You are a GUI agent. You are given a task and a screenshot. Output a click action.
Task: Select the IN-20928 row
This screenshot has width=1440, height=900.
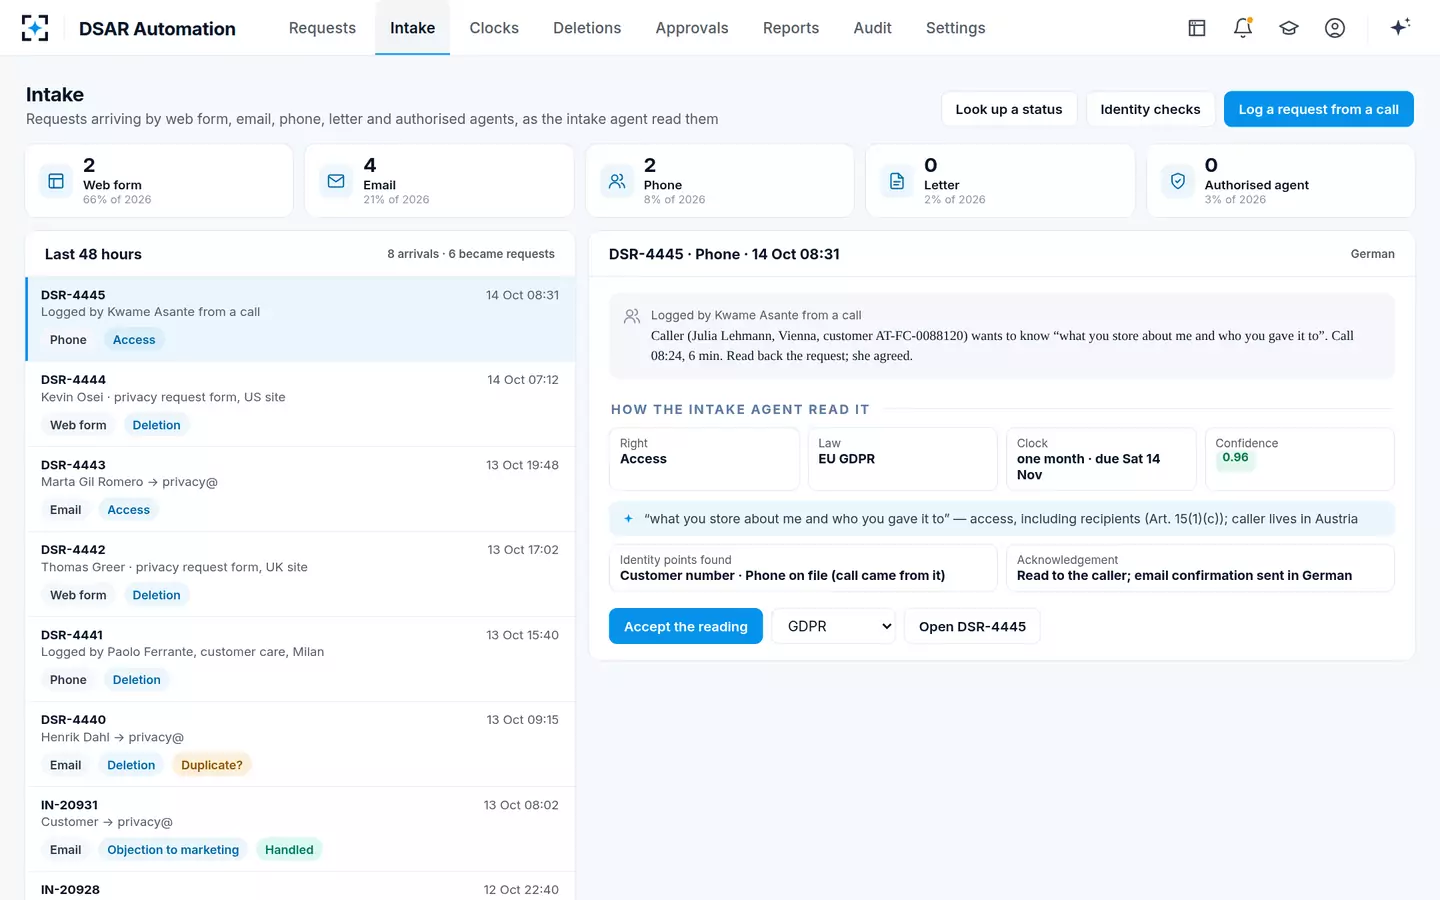pos(300,887)
